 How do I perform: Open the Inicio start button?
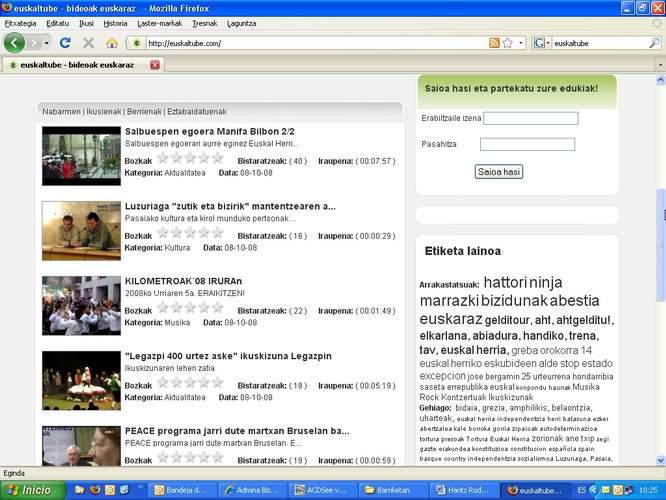[33, 490]
